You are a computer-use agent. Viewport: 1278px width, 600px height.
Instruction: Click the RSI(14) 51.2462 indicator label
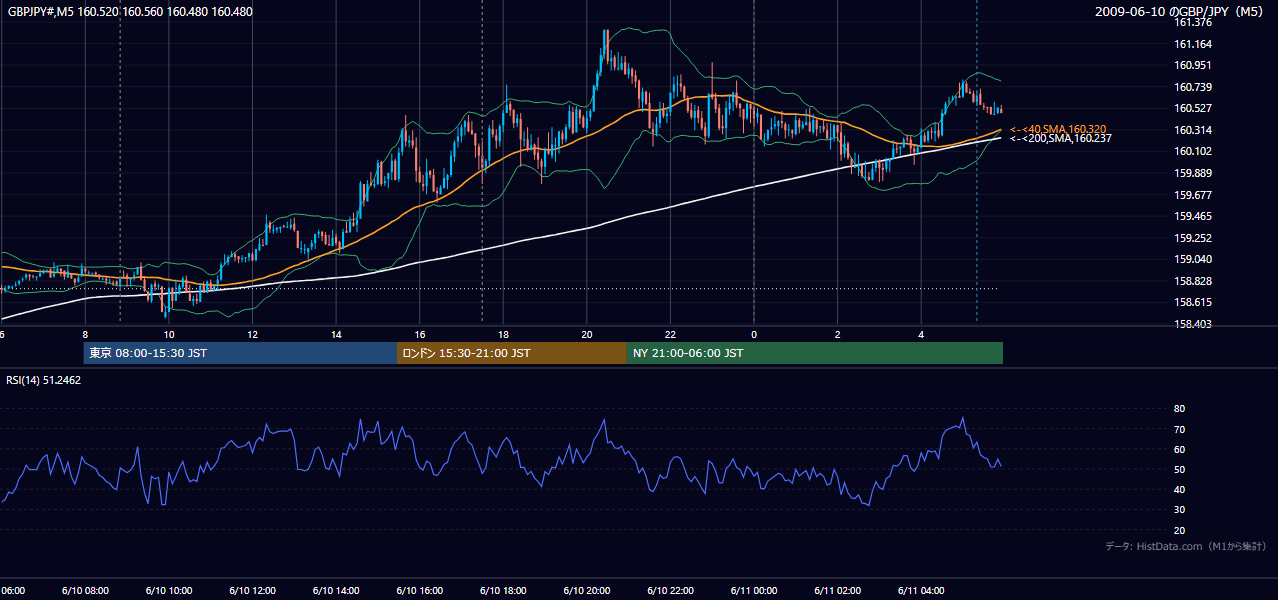(44, 380)
